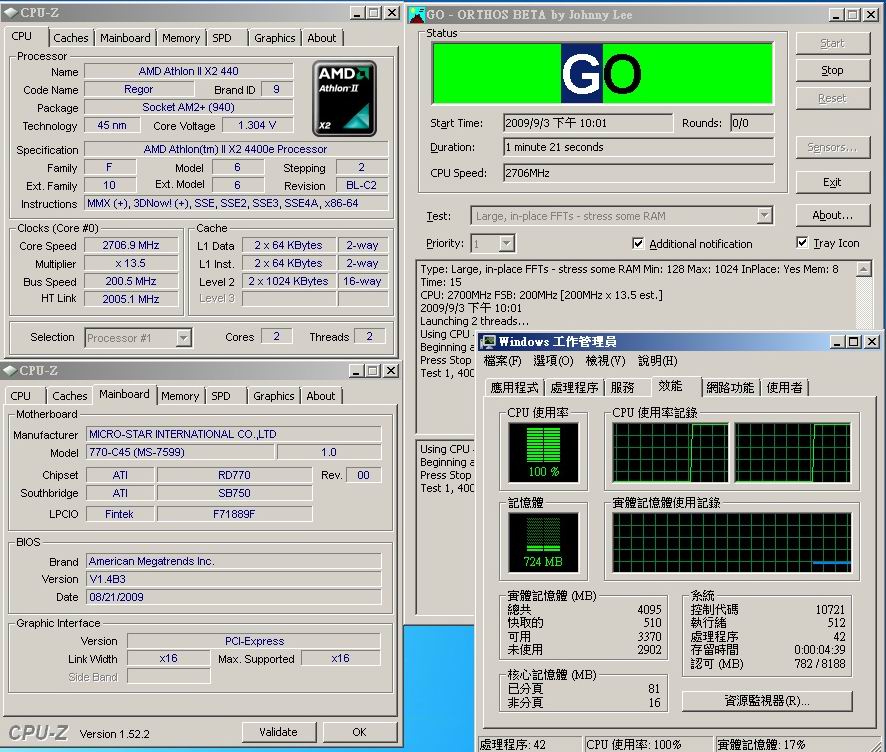Switch to Caches tab in top CPU-Z window

[x=71, y=38]
